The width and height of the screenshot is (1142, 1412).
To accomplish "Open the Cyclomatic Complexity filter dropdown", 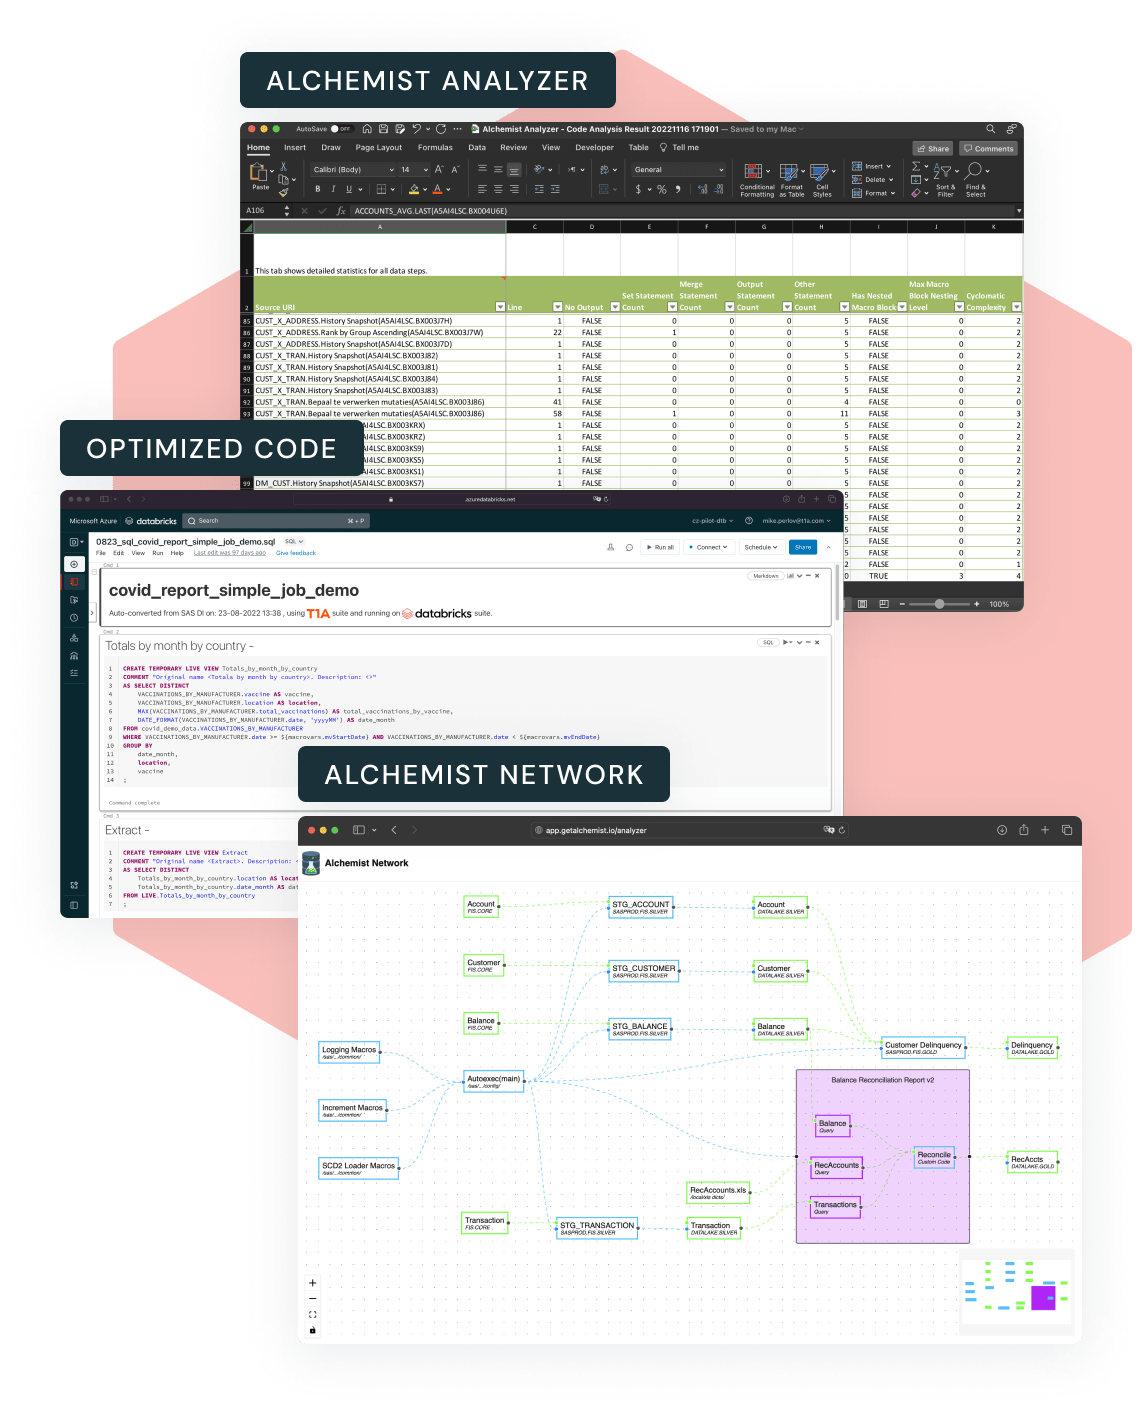I will [1017, 307].
